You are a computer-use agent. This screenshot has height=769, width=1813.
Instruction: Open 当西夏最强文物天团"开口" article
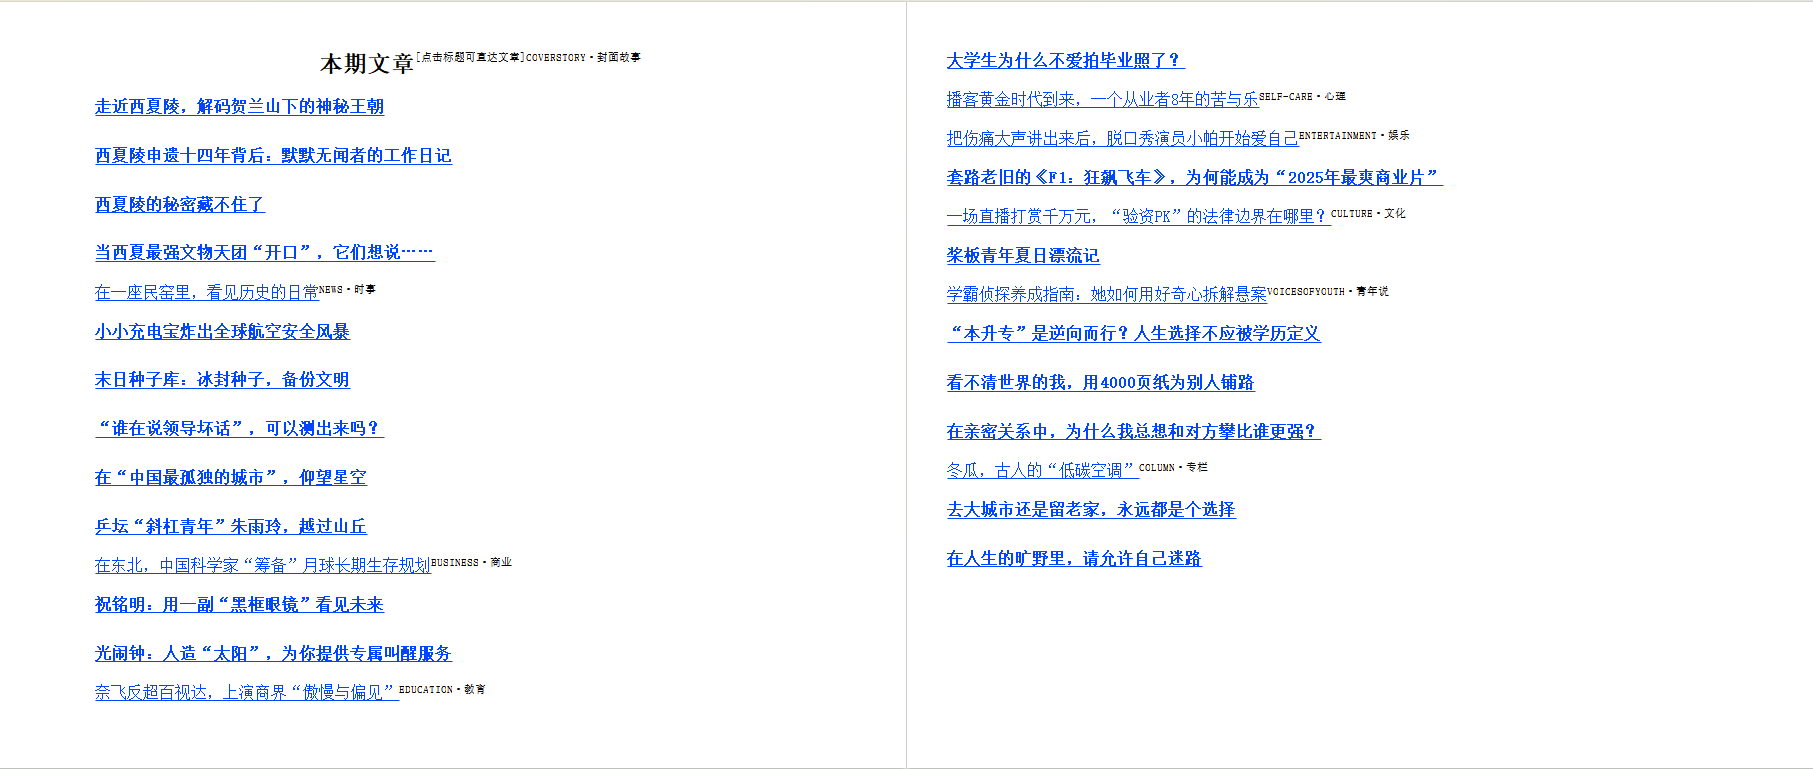pos(264,253)
